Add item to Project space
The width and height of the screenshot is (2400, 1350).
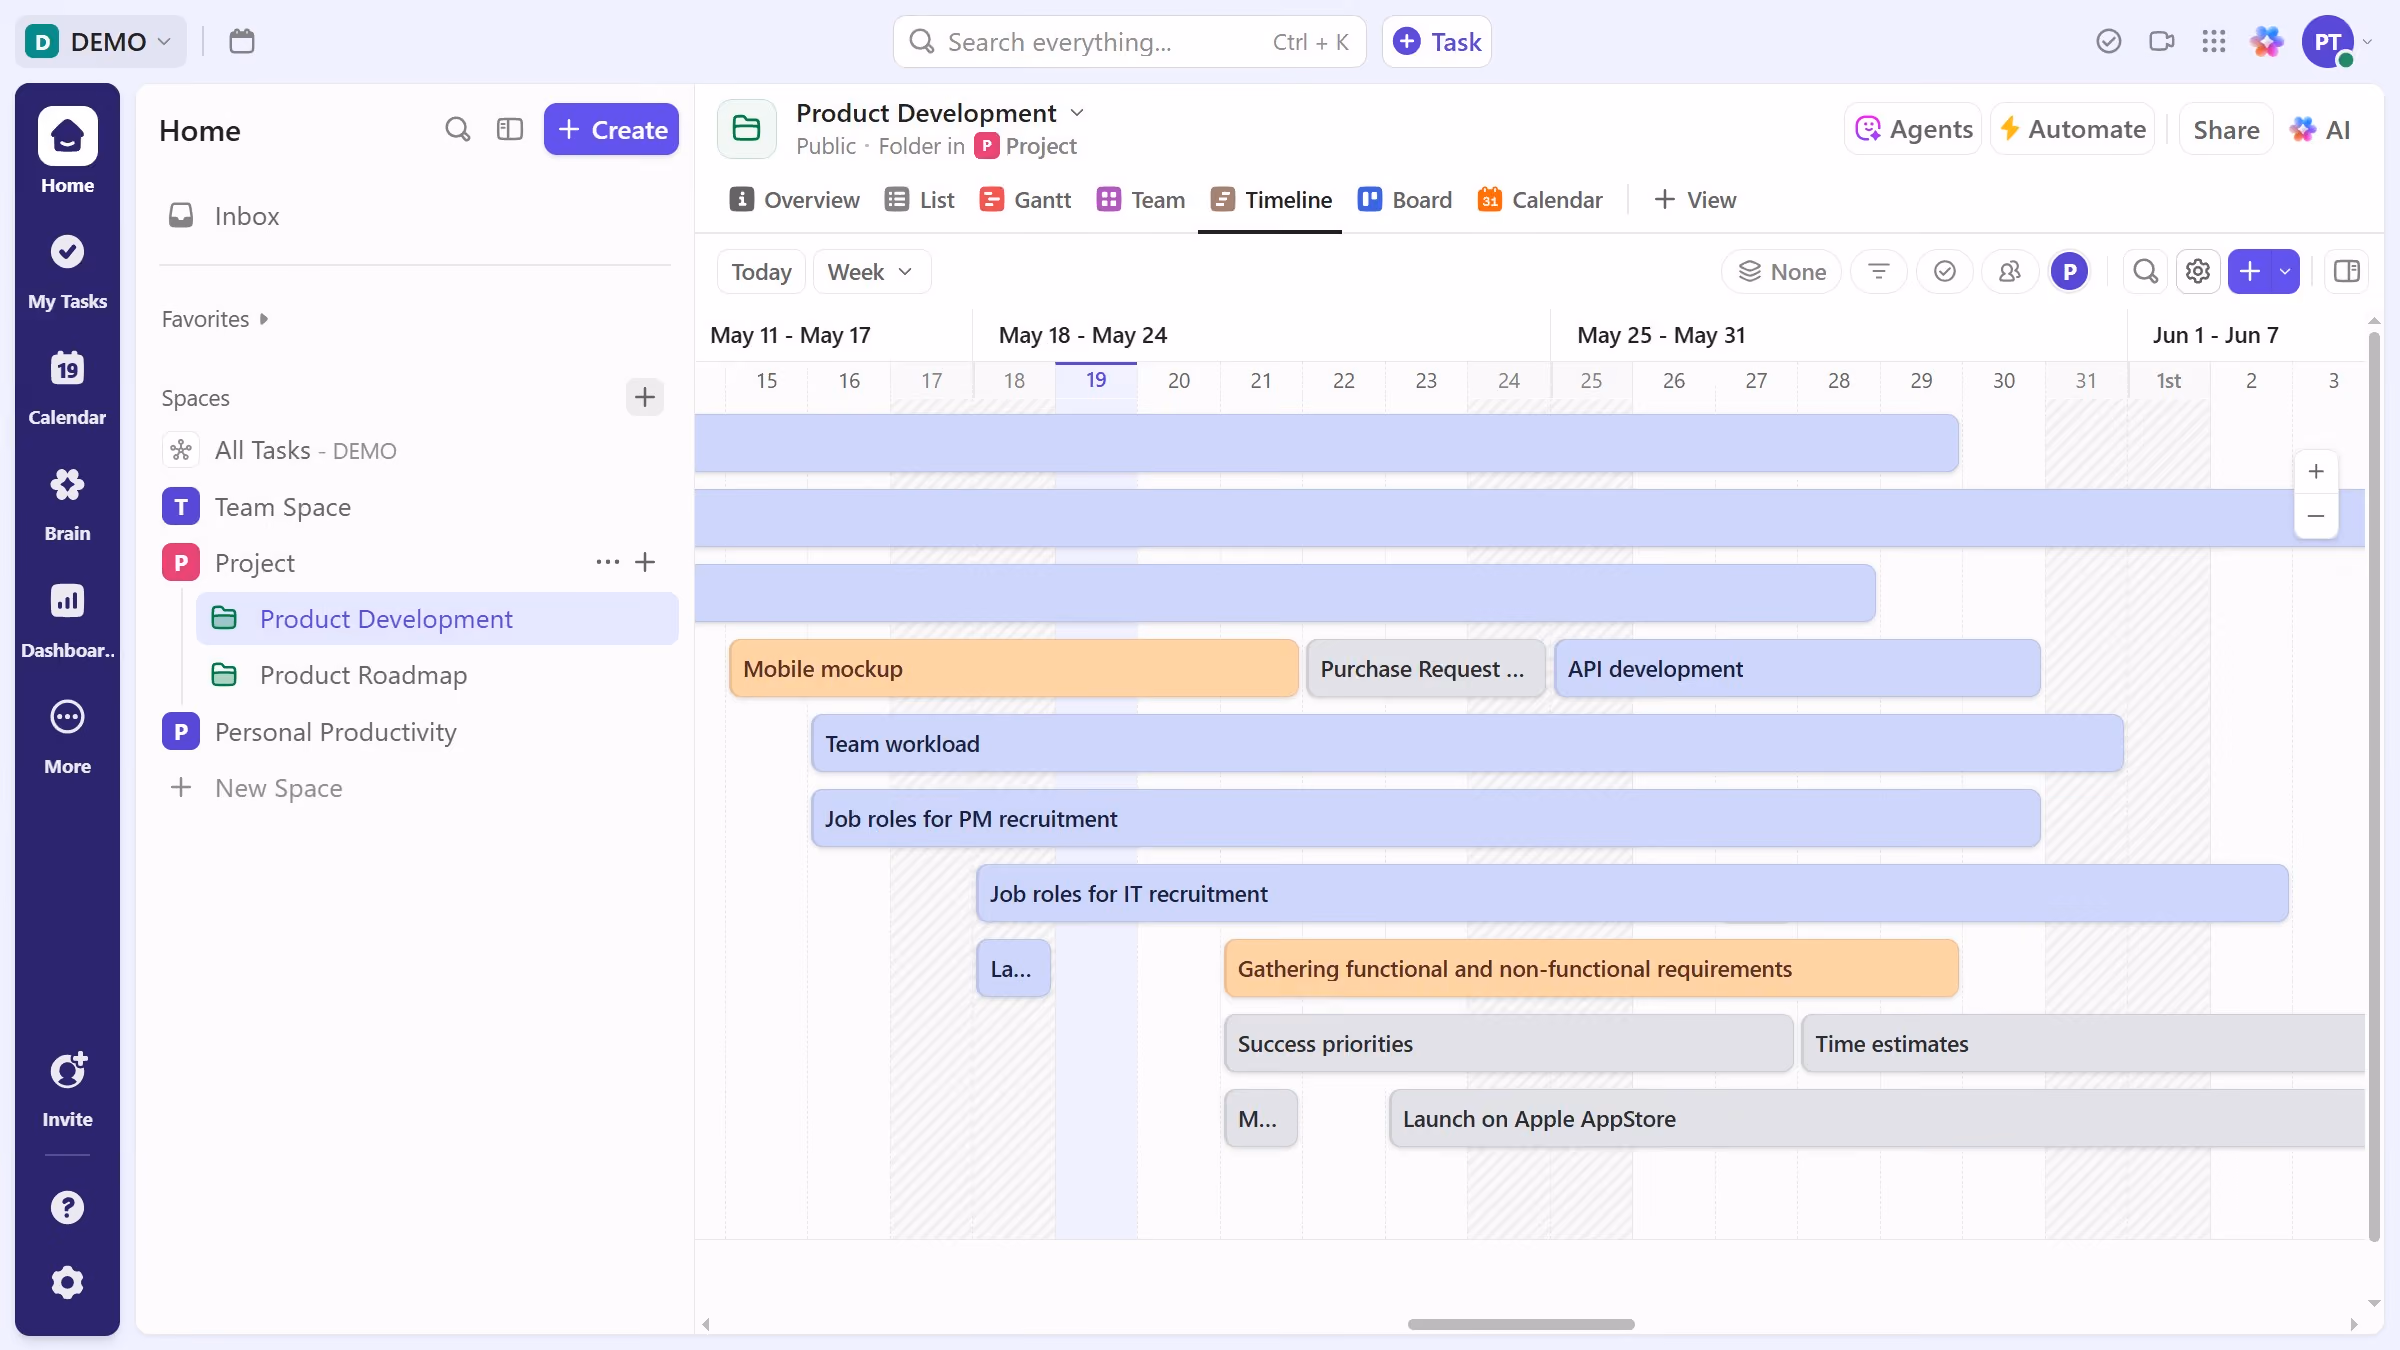click(x=645, y=562)
